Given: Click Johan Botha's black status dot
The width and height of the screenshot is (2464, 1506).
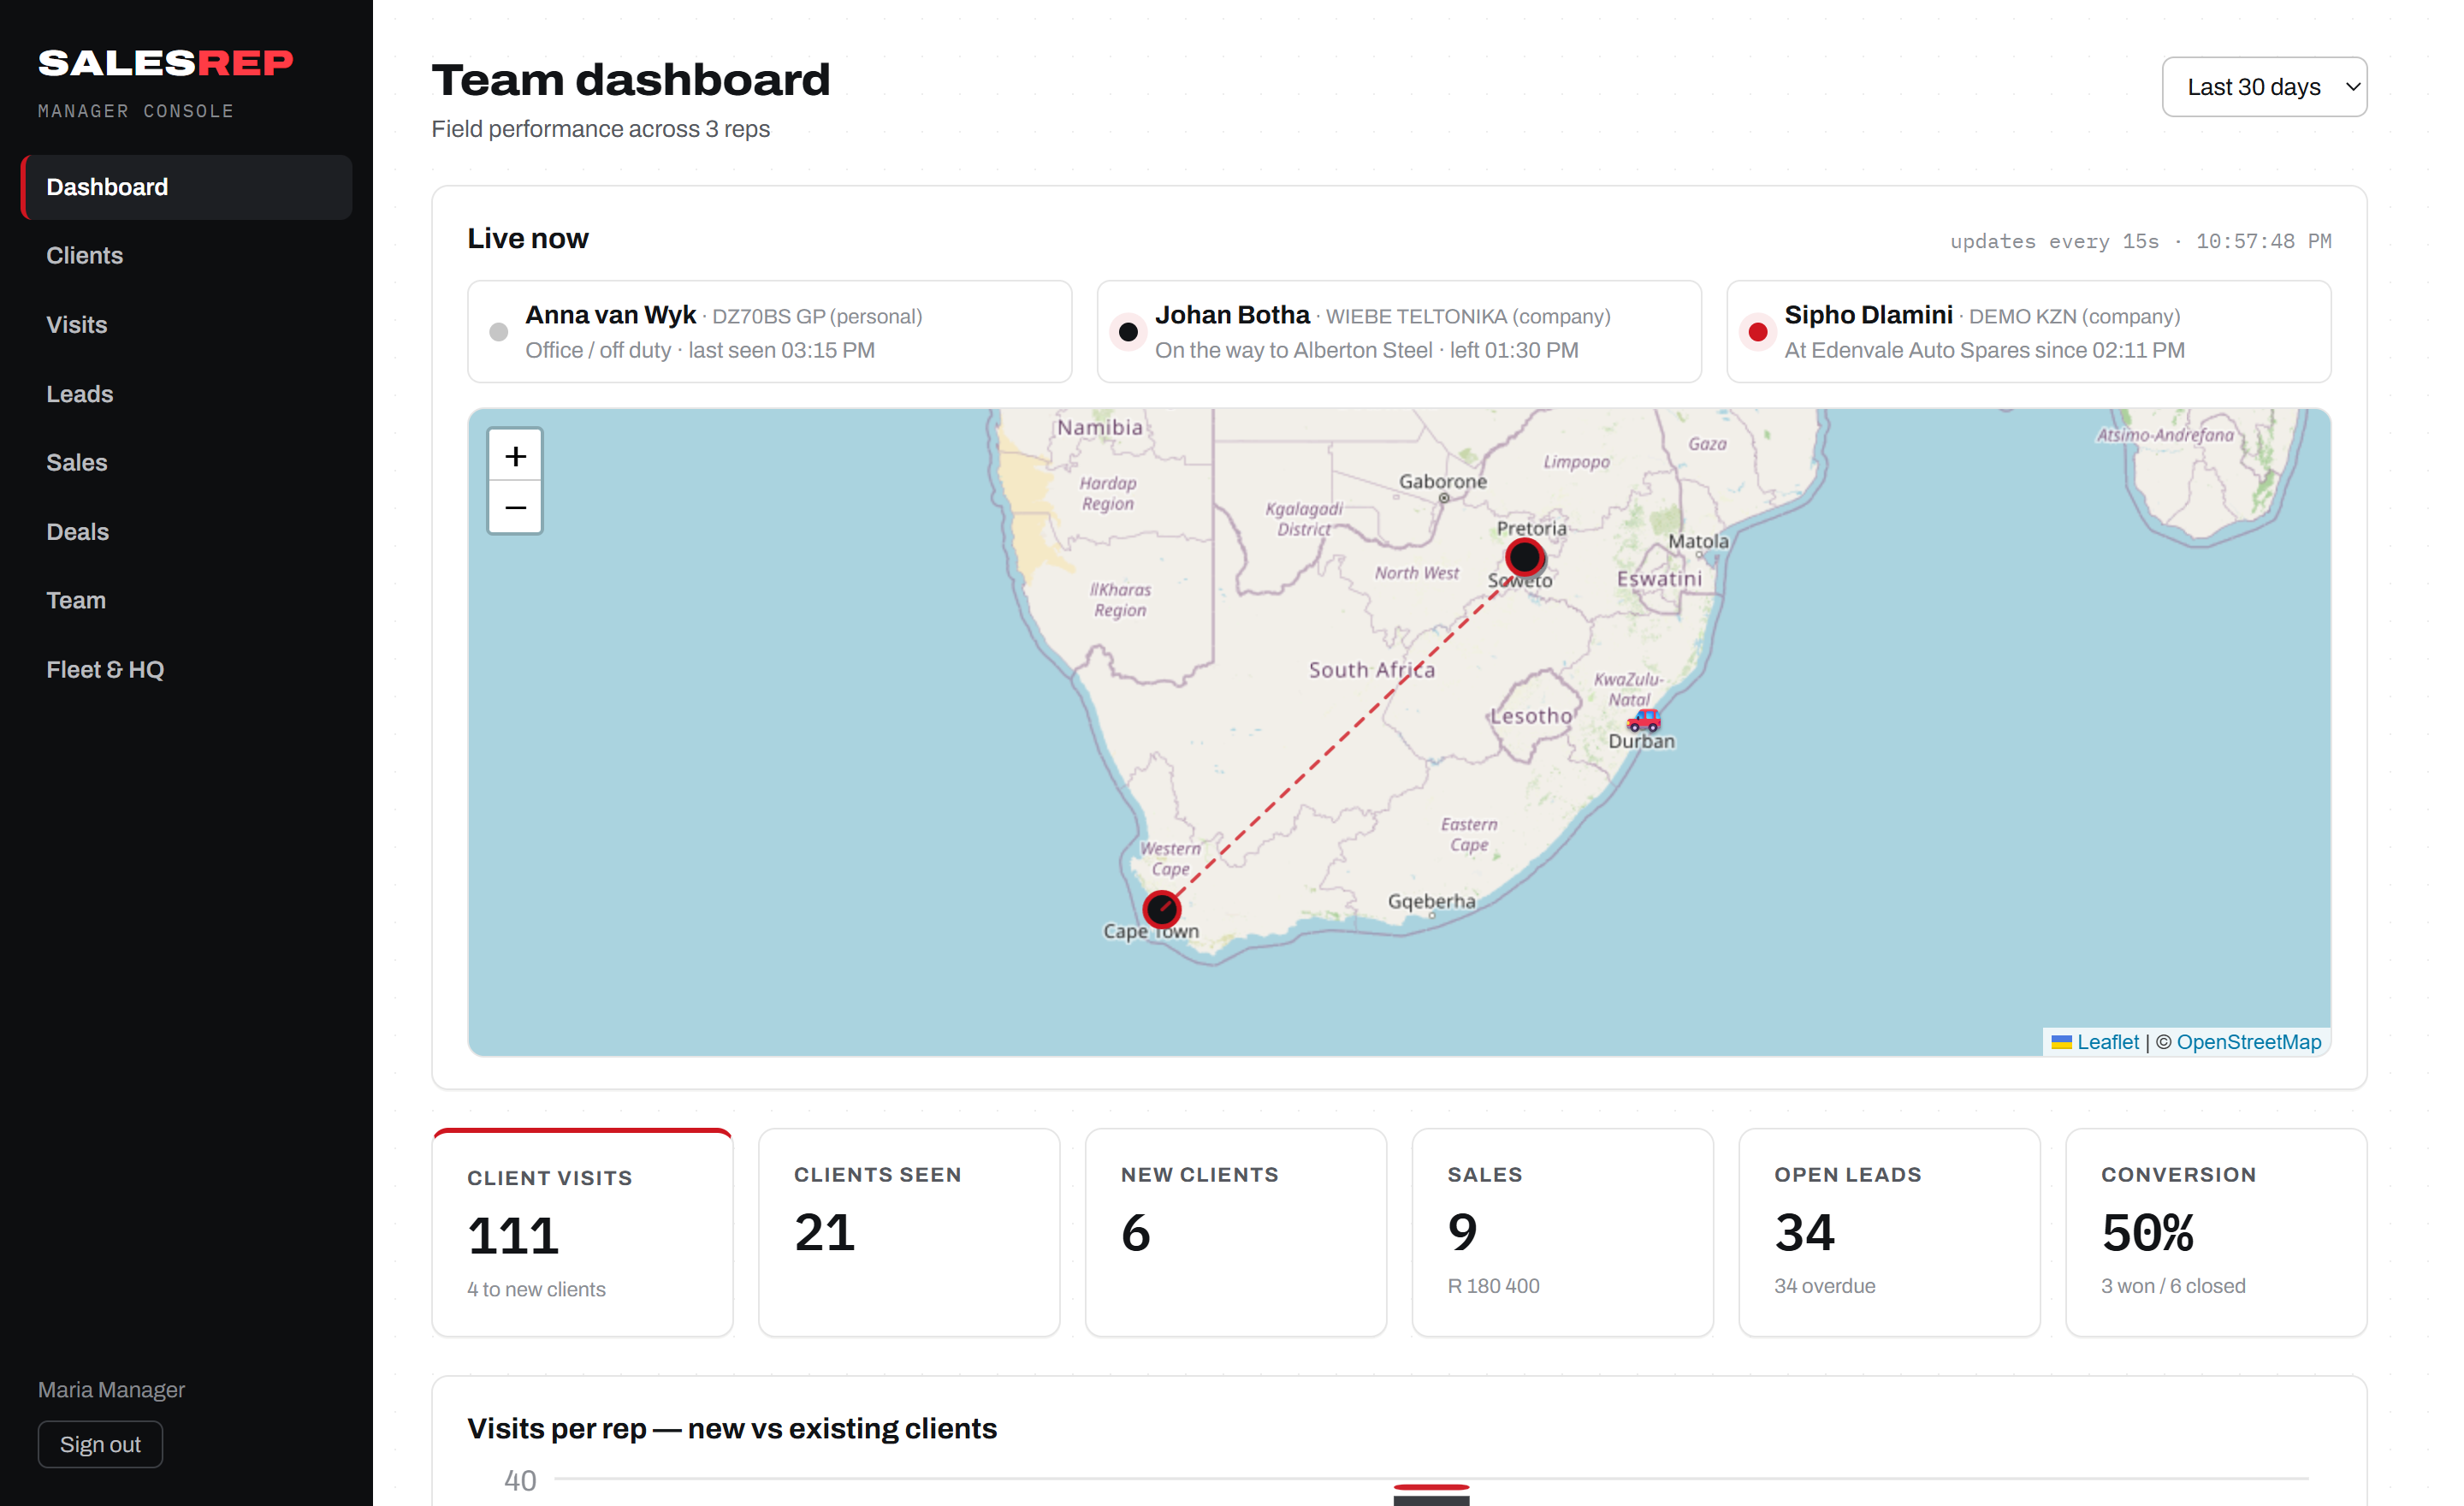Looking at the screenshot, I should click(x=1128, y=332).
